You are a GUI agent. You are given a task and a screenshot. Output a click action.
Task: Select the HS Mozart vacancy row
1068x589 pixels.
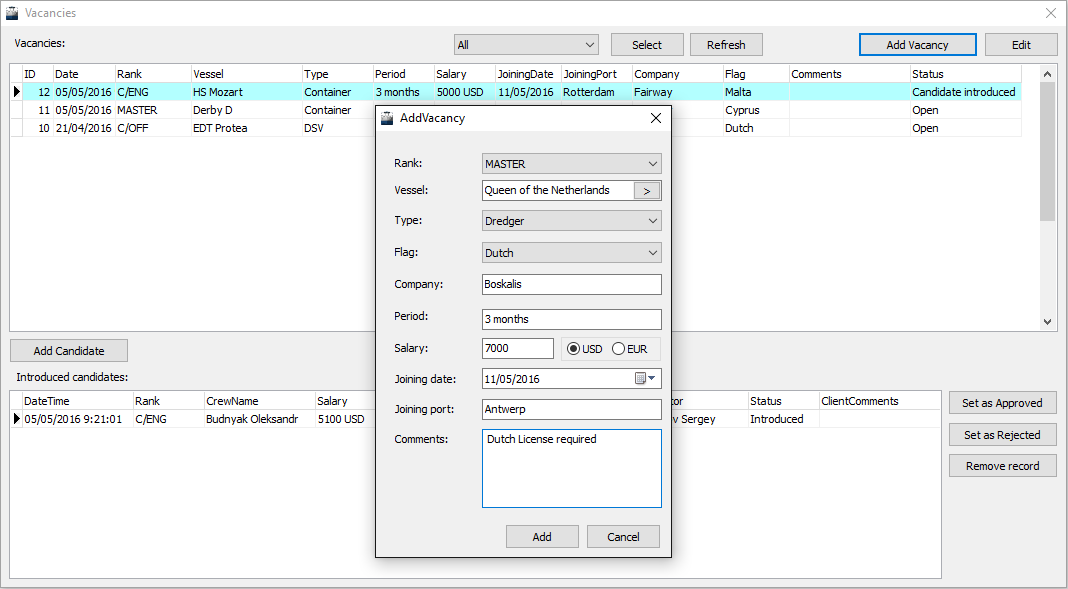(x=516, y=92)
